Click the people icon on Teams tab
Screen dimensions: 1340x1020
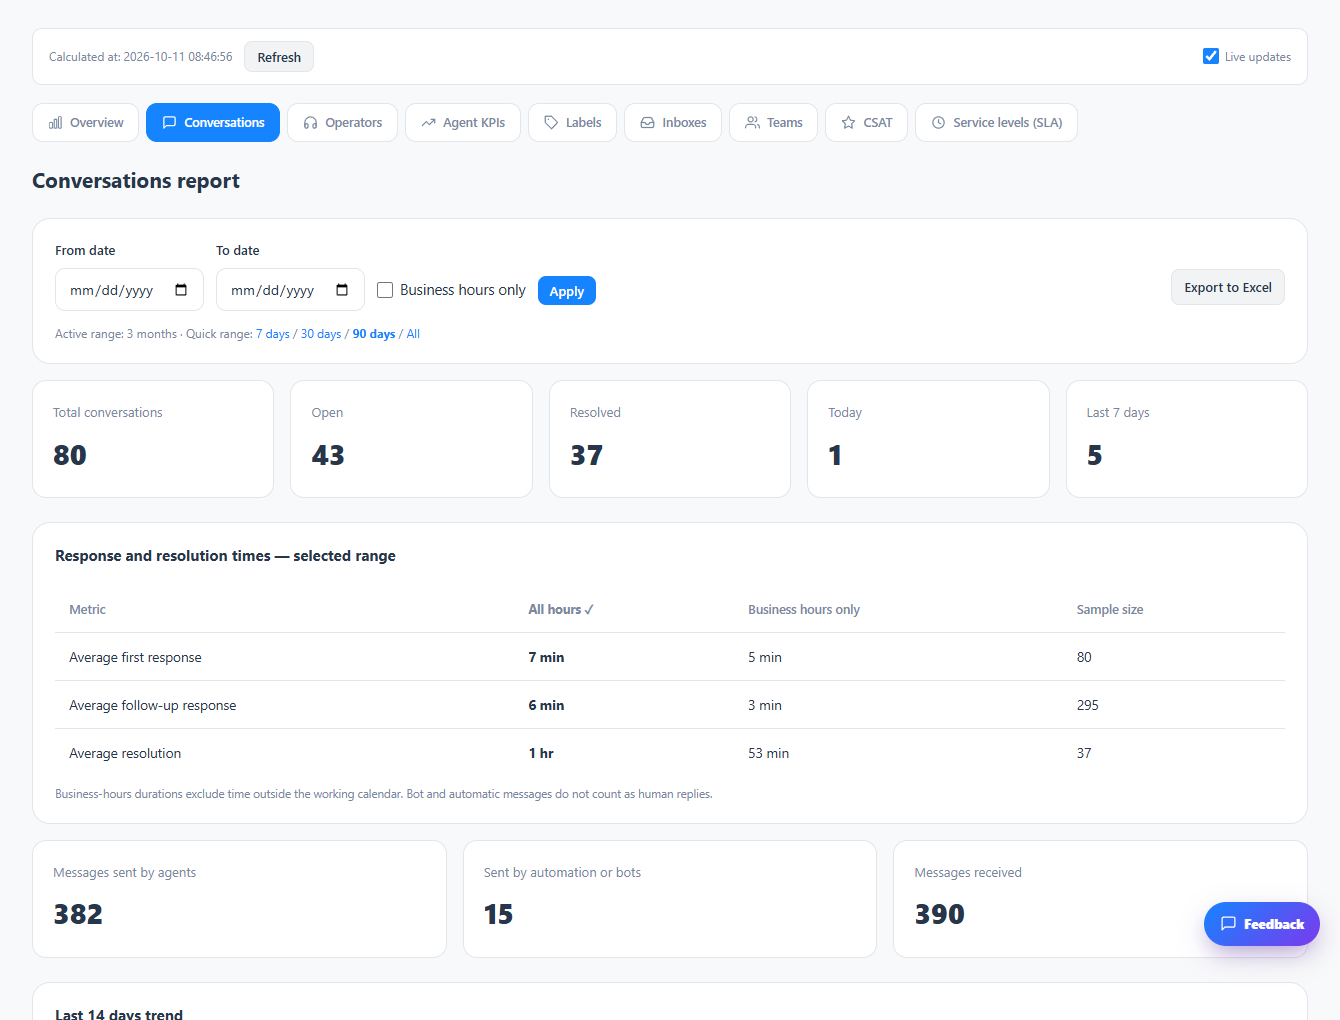[x=753, y=123]
